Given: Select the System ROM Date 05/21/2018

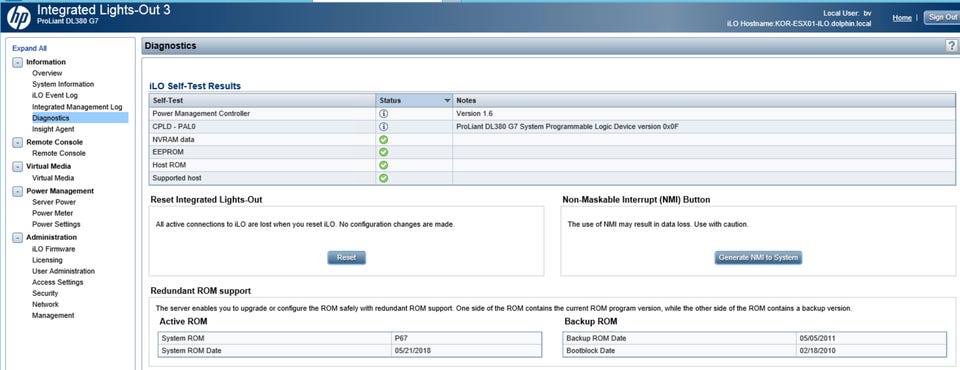Looking at the screenshot, I should (413, 350).
